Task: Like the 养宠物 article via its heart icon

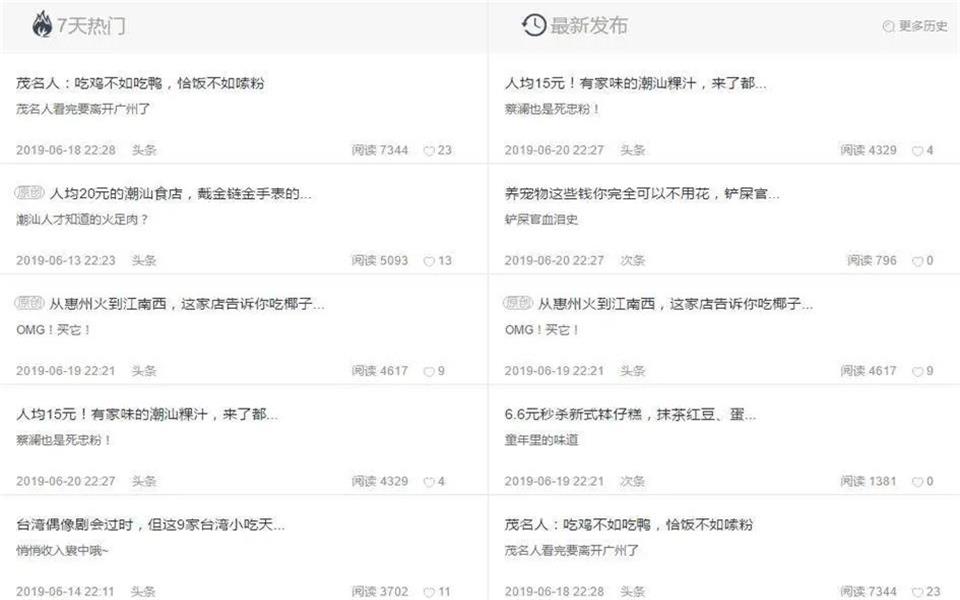Action: tap(918, 261)
